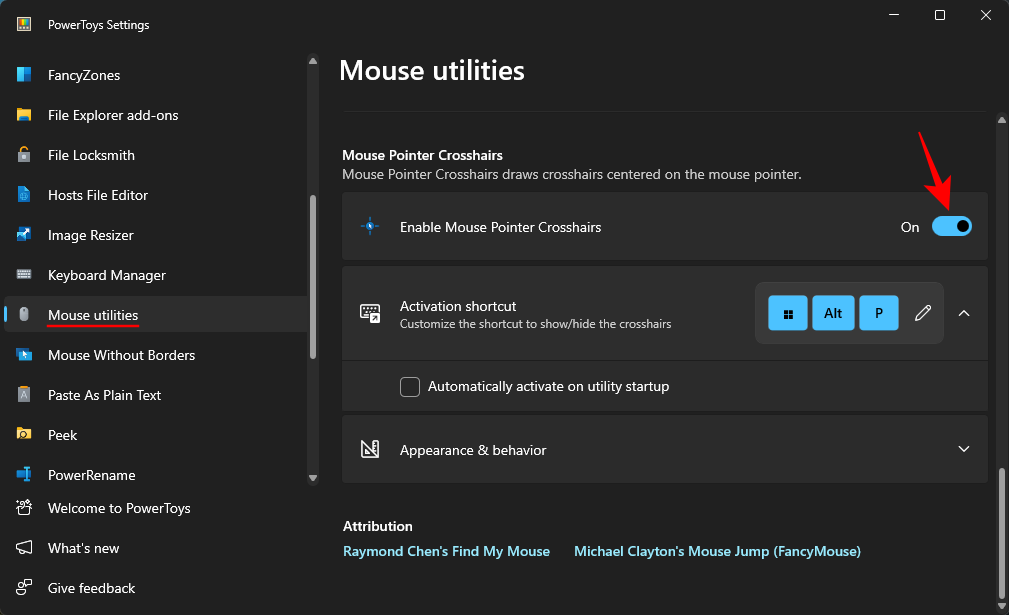Click the Mouse Without Borders icon

pos(24,354)
